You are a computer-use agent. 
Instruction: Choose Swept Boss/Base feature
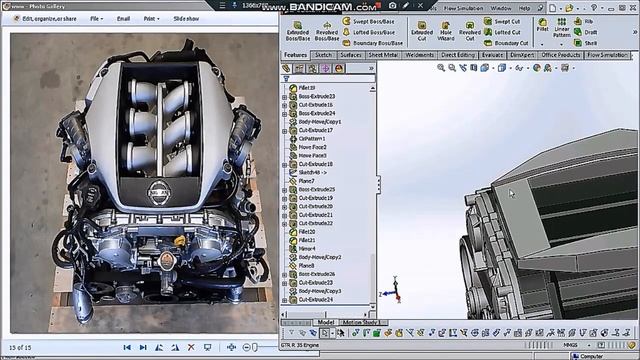coord(369,21)
